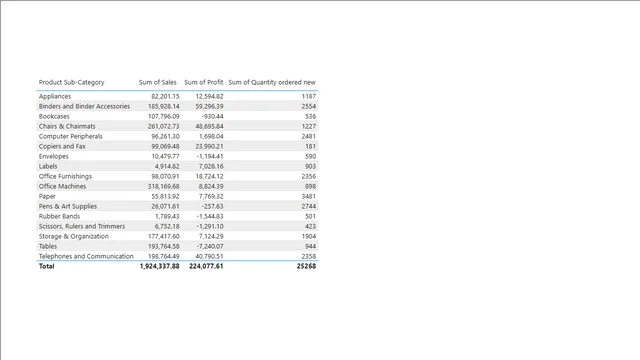Select the Envelopes row label
Screen dimensions: 640x360
(x=53, y=156)
